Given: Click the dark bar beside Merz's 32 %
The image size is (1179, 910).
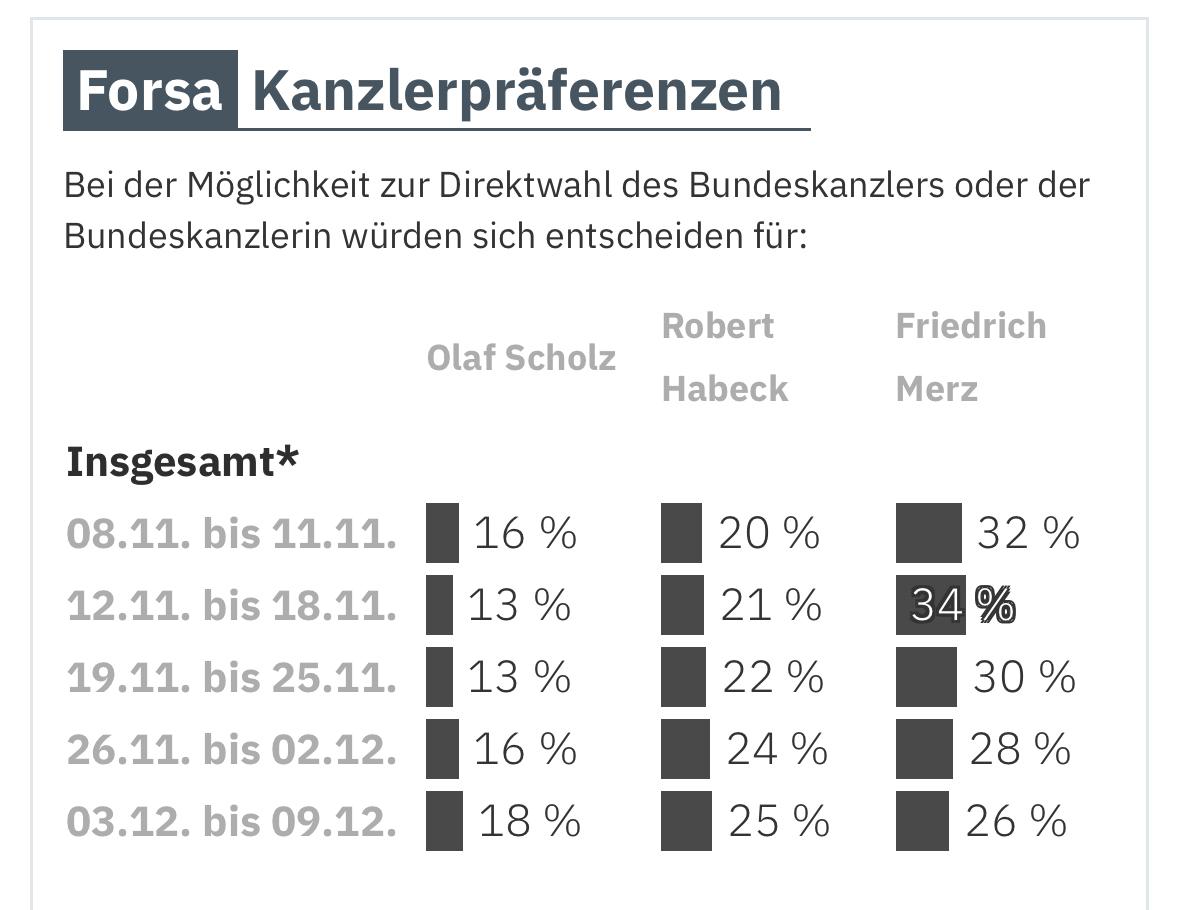Looking at the screenshot, I should point(928,533).
